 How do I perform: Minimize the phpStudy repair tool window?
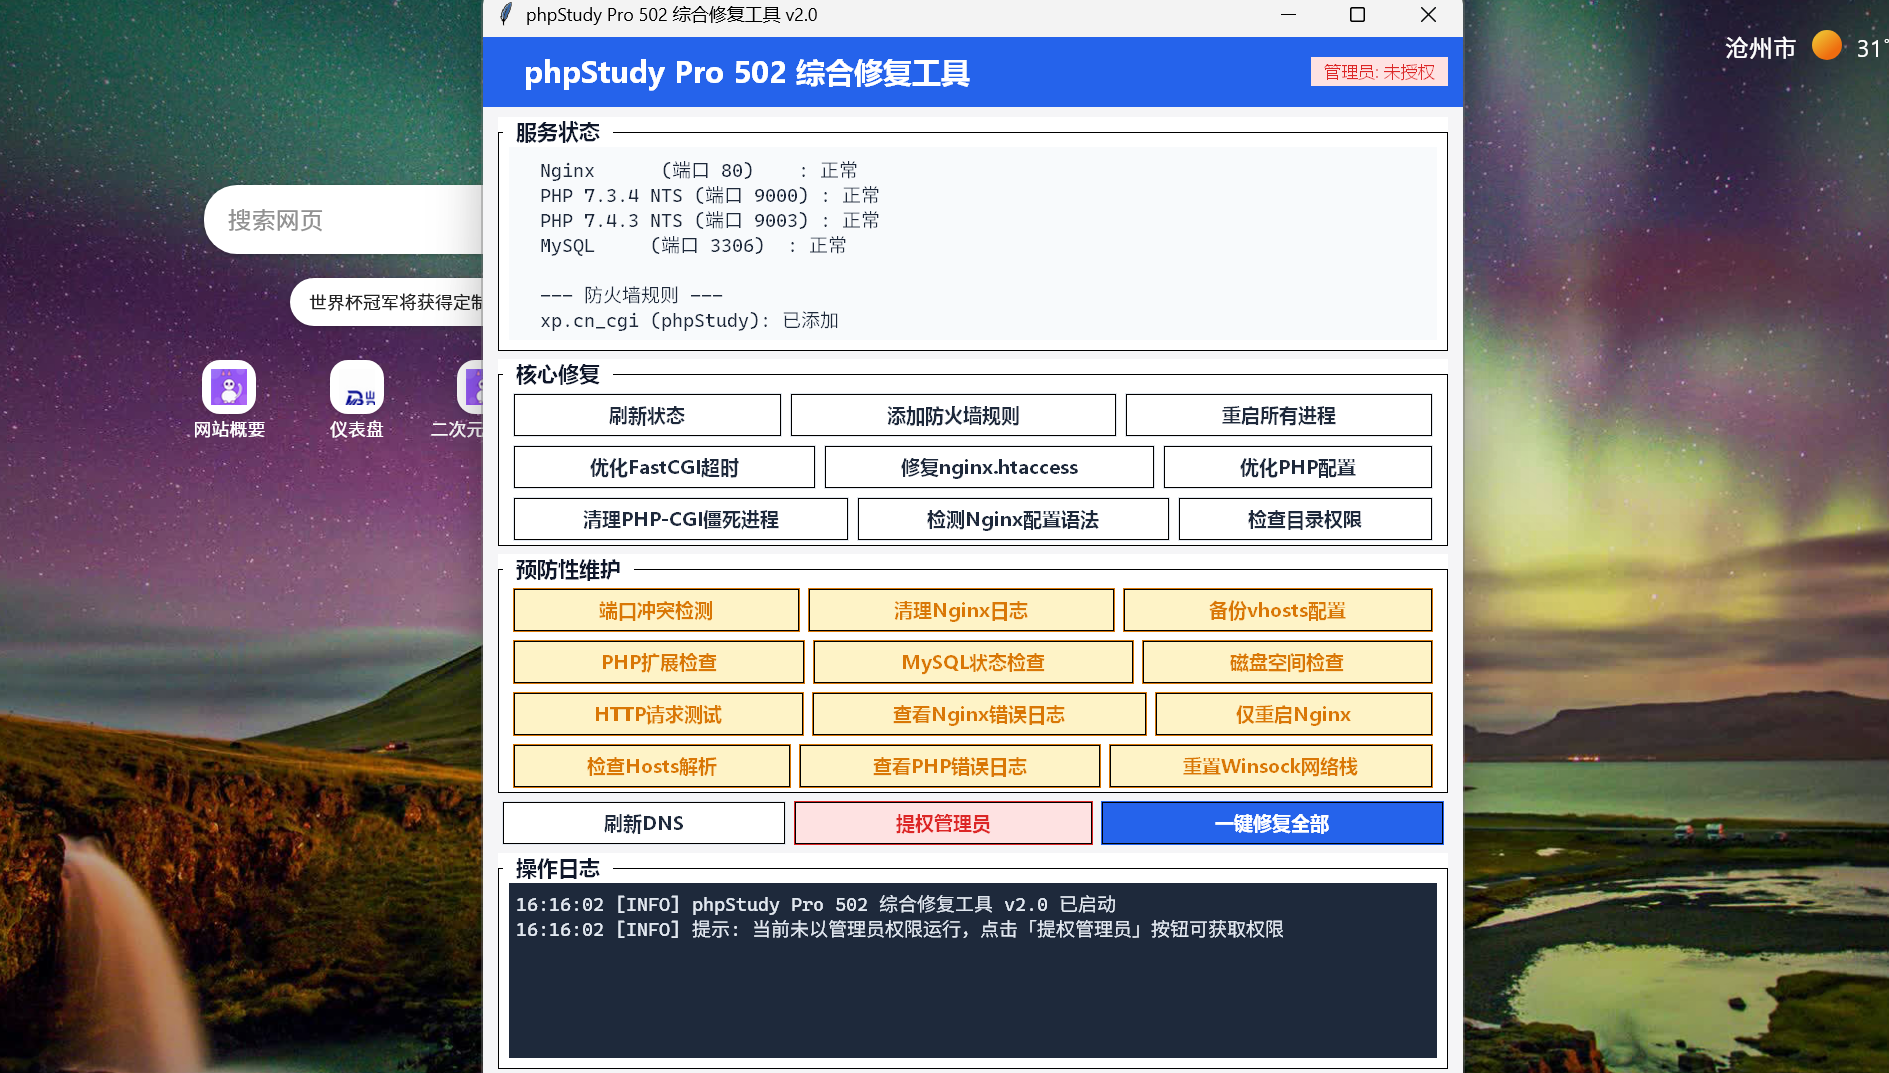1288,14
